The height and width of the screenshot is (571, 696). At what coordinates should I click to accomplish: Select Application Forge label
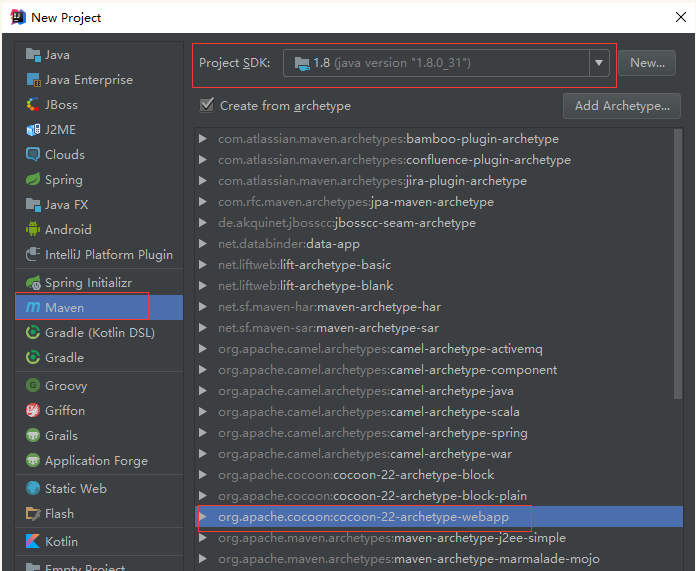pyautogui.click(x=96, y=460)
